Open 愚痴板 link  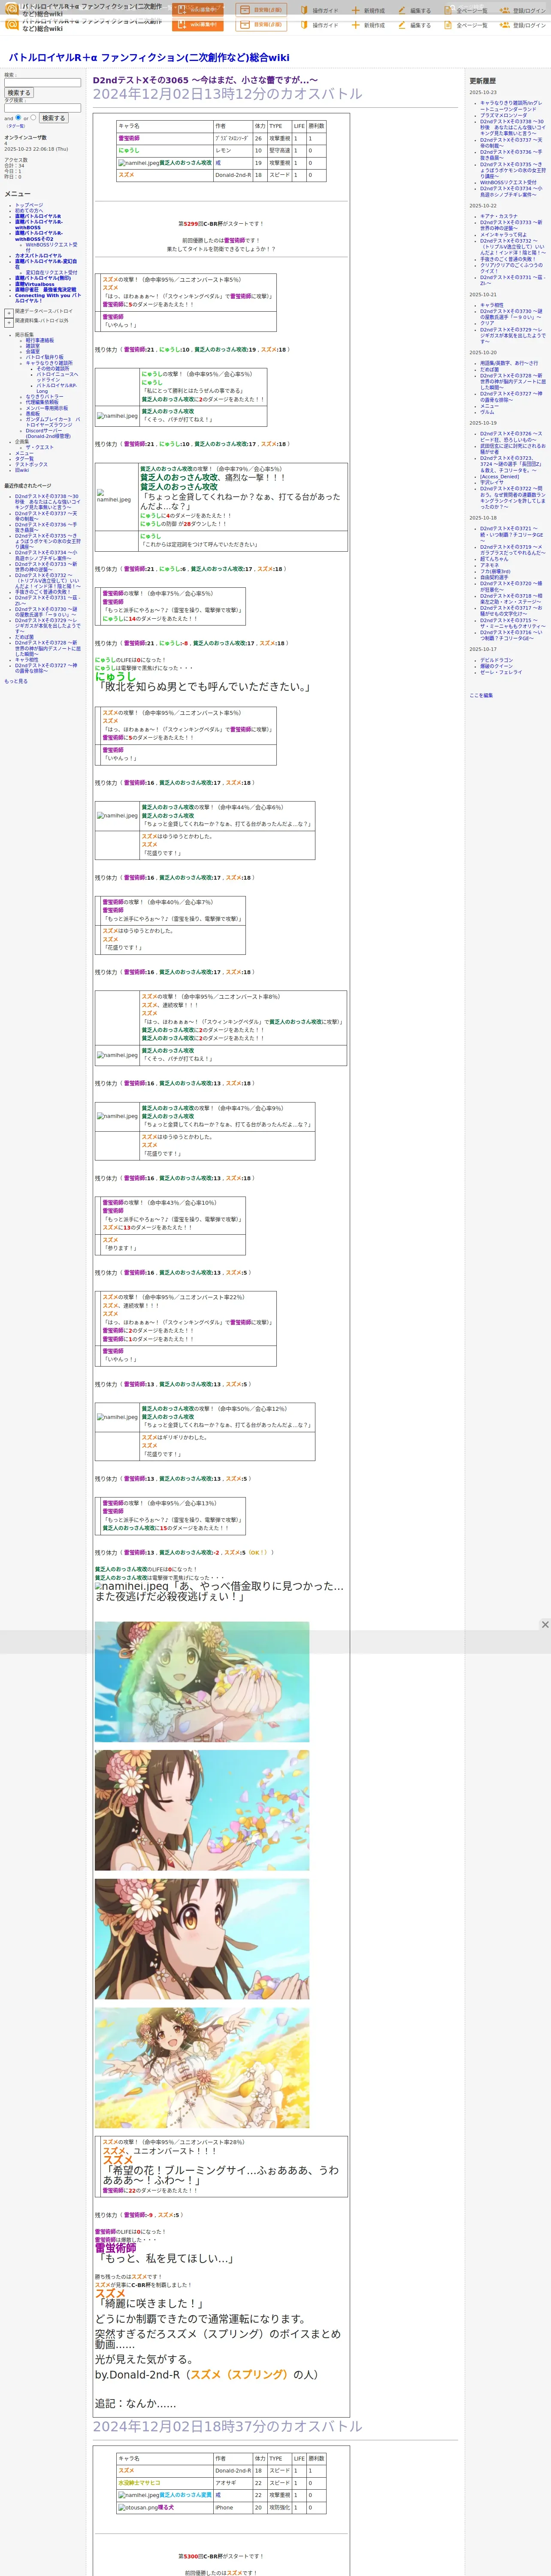(33, 414)
